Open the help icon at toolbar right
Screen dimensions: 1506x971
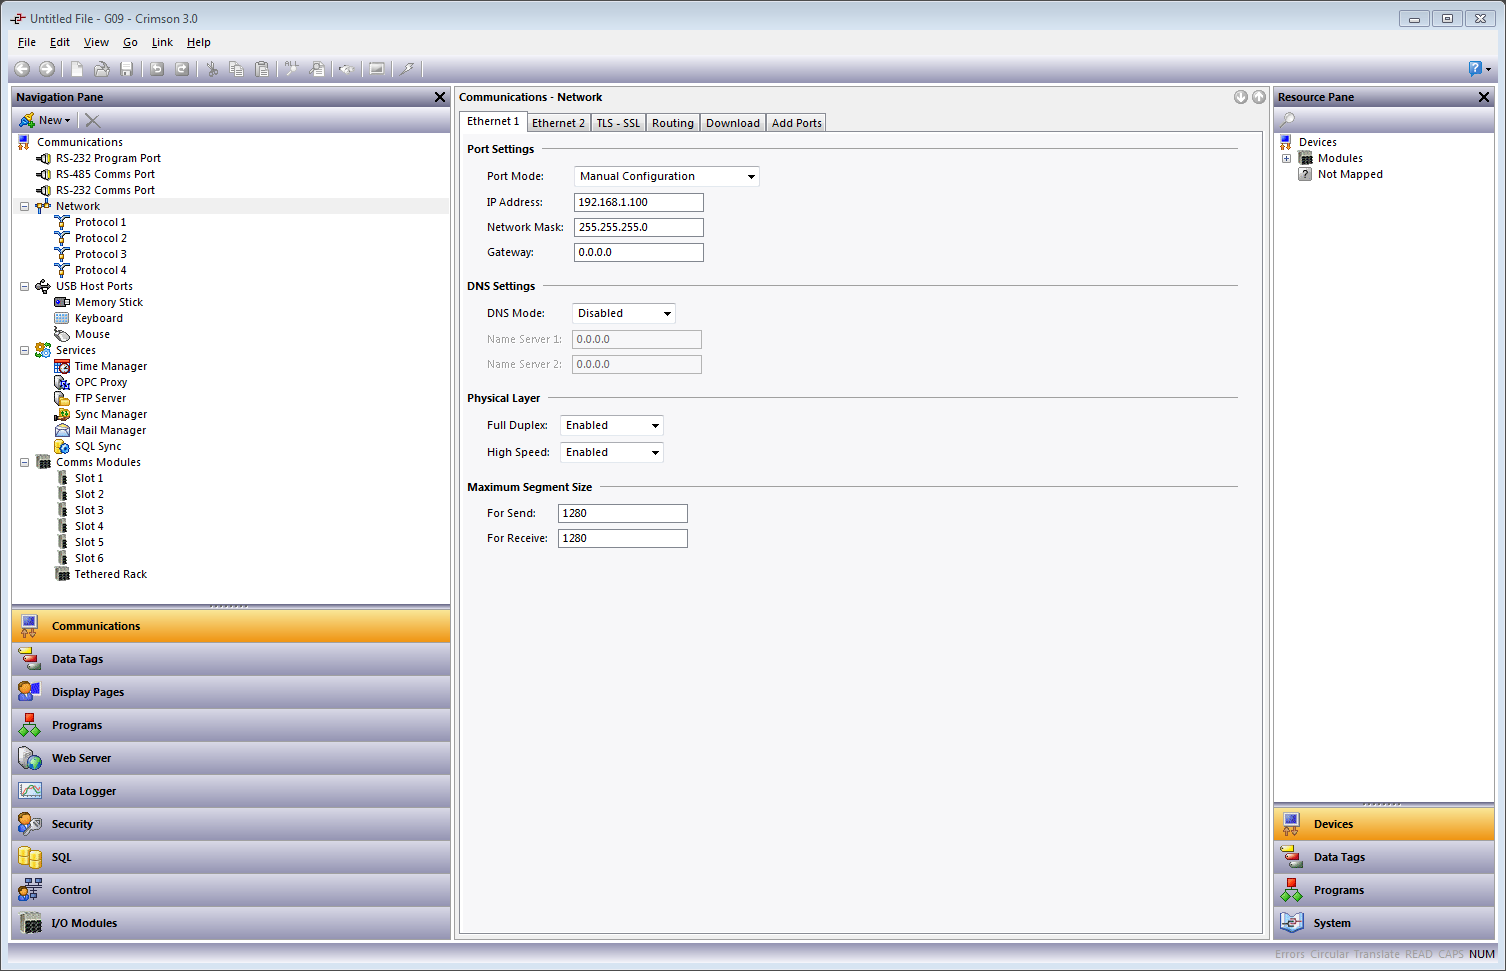coord(1476,68)
